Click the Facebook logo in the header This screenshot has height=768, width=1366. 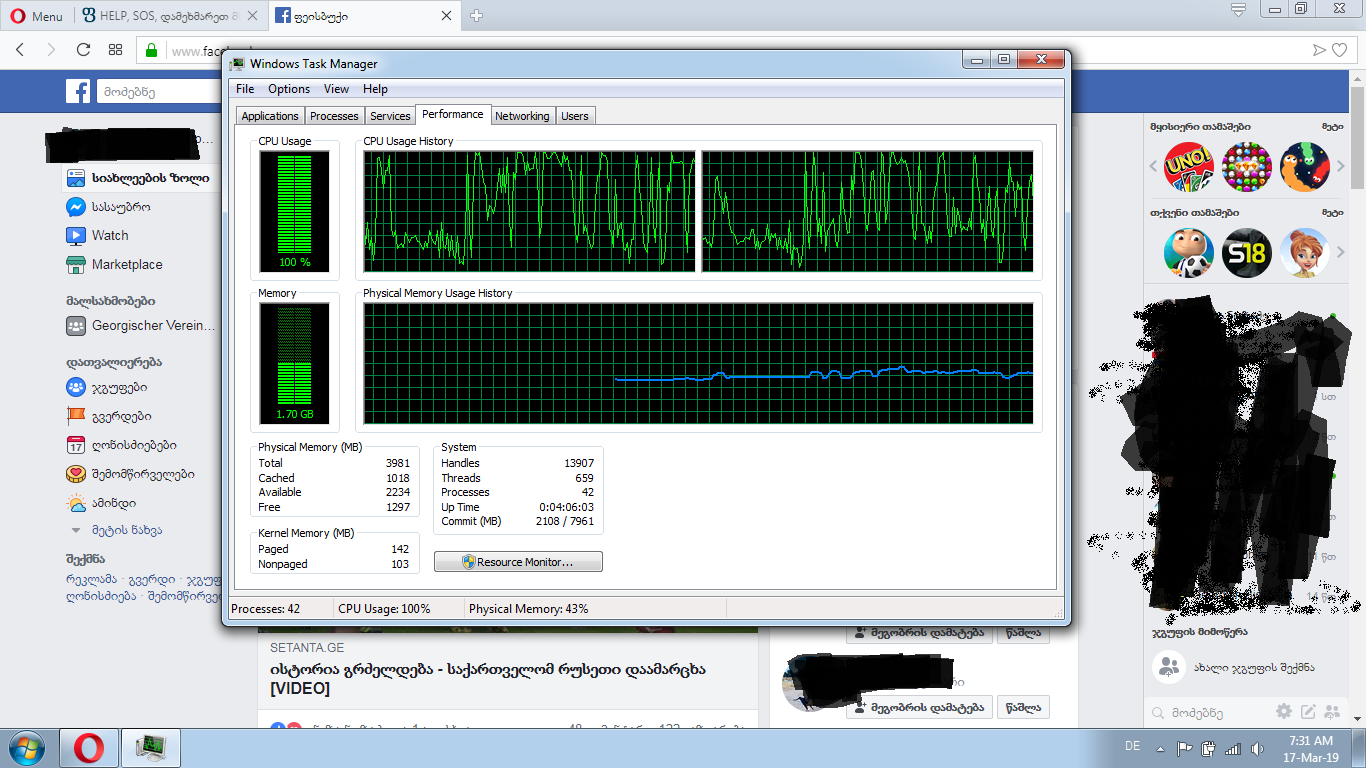(x=78, y=92)
